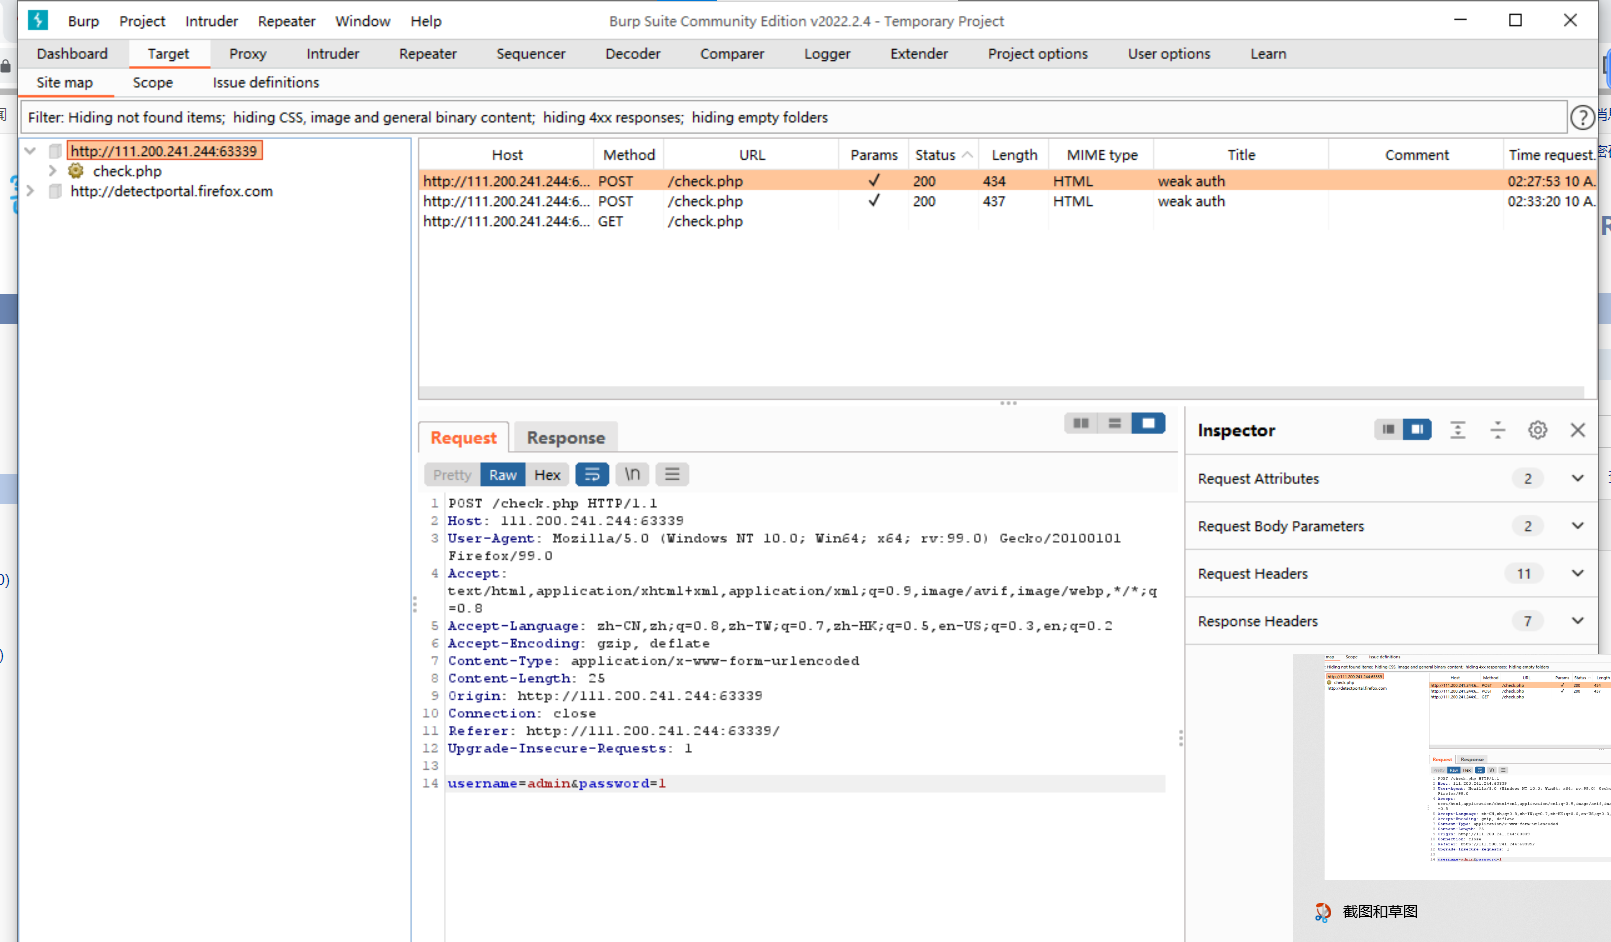Switch request/response to stacked horizontal layout
This screenshot has height=942, width=1611.
pos(1114,423)
